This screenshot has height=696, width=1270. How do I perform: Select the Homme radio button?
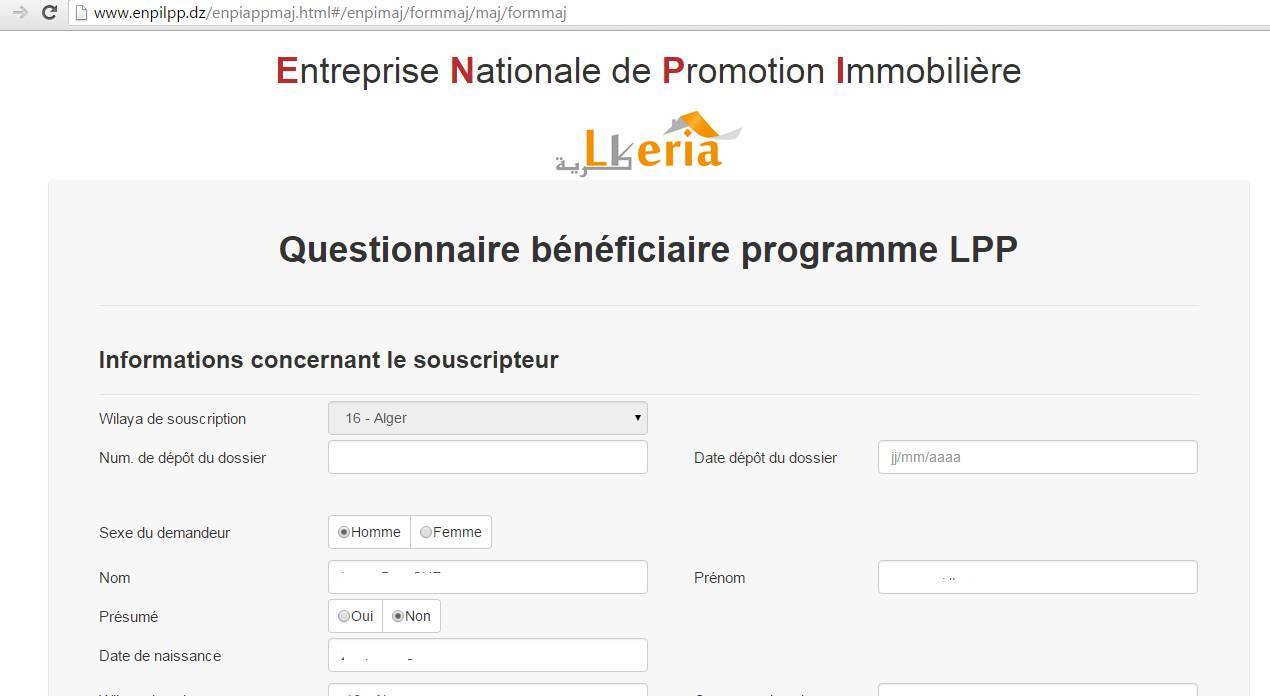pyautogui.click(x=344, y=532)
